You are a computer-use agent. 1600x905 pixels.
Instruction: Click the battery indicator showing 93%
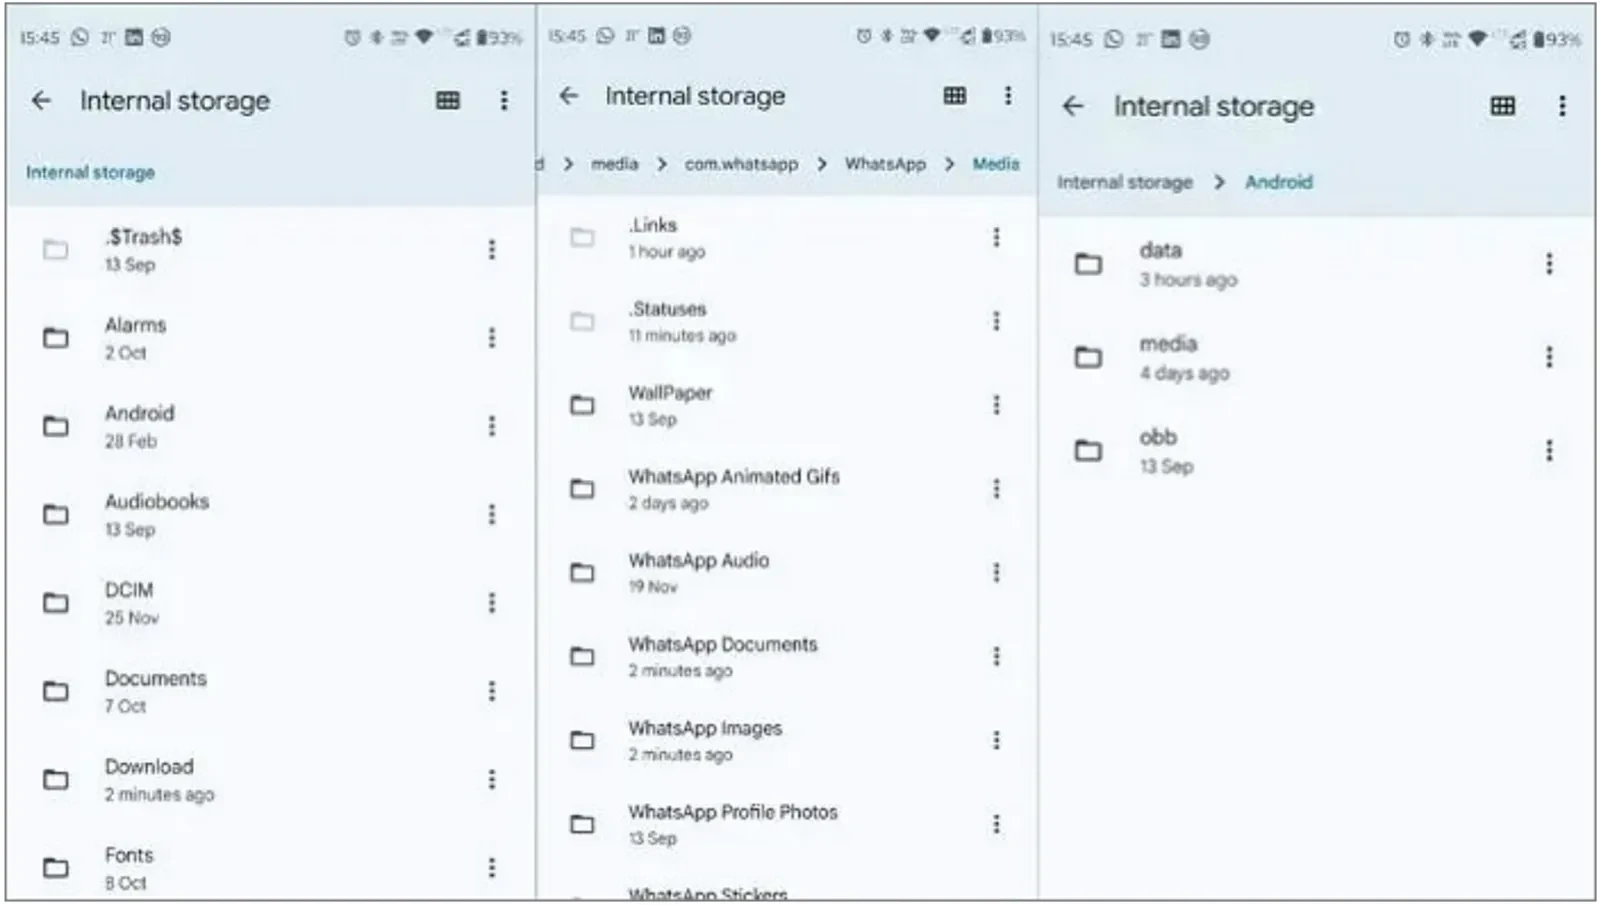[x=500, y=36]
